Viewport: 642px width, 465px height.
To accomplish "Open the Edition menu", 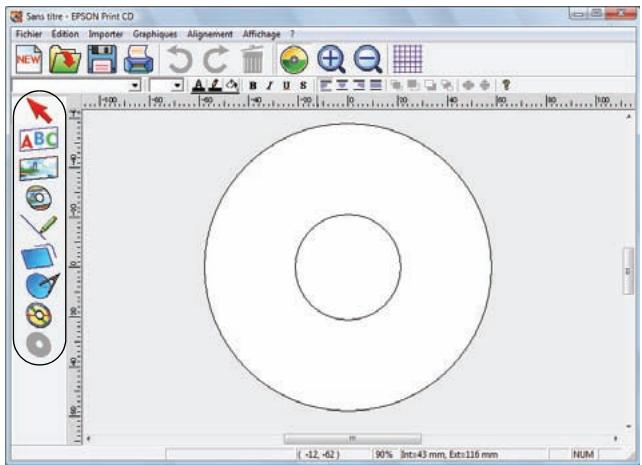I will click(x=65, y=34).
